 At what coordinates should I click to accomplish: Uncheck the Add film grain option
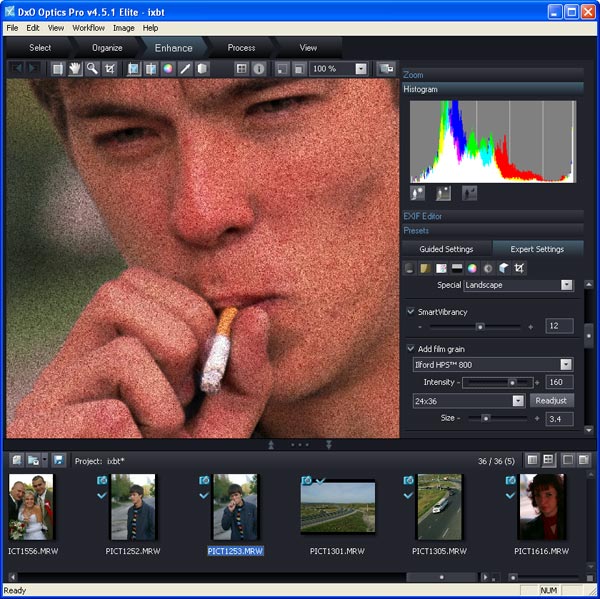click(x=411, y=348)
